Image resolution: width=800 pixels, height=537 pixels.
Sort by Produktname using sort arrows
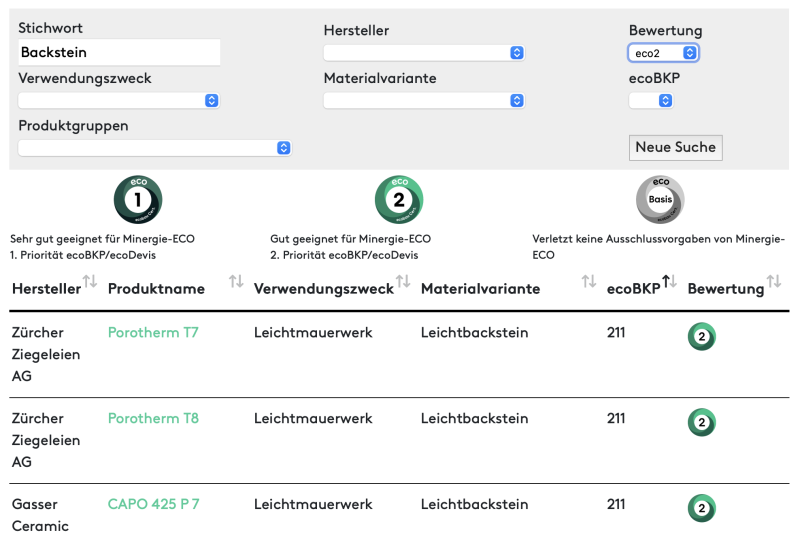click(x=236, y=281)
